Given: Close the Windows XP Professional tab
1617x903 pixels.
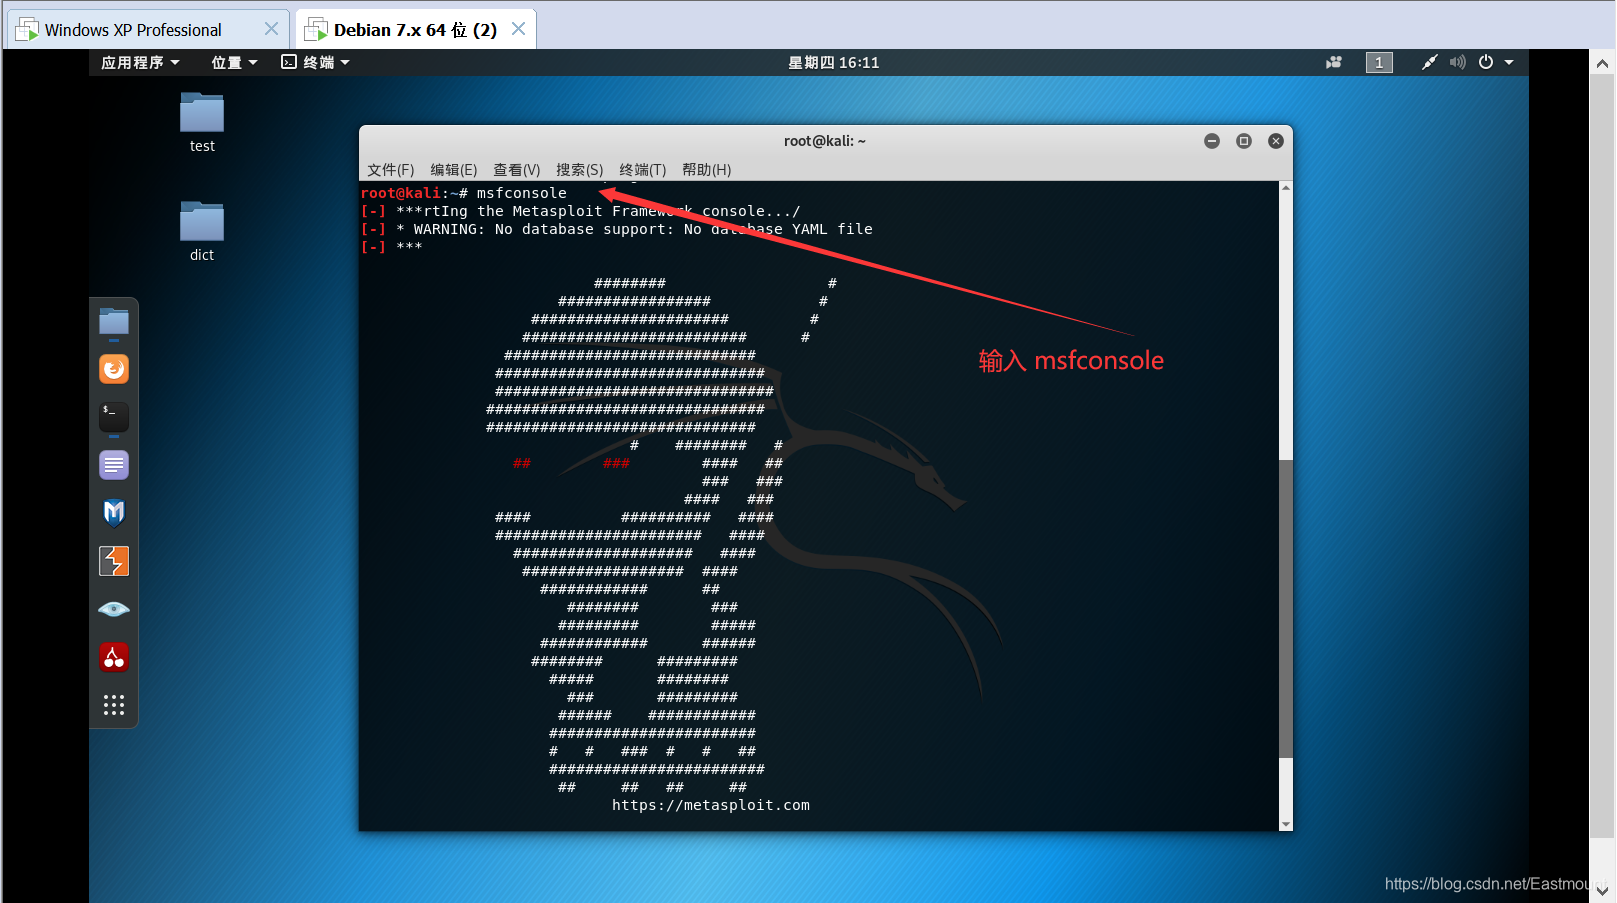Looking at the screenshot, I should pyautogui.click(x=271, y=29).
